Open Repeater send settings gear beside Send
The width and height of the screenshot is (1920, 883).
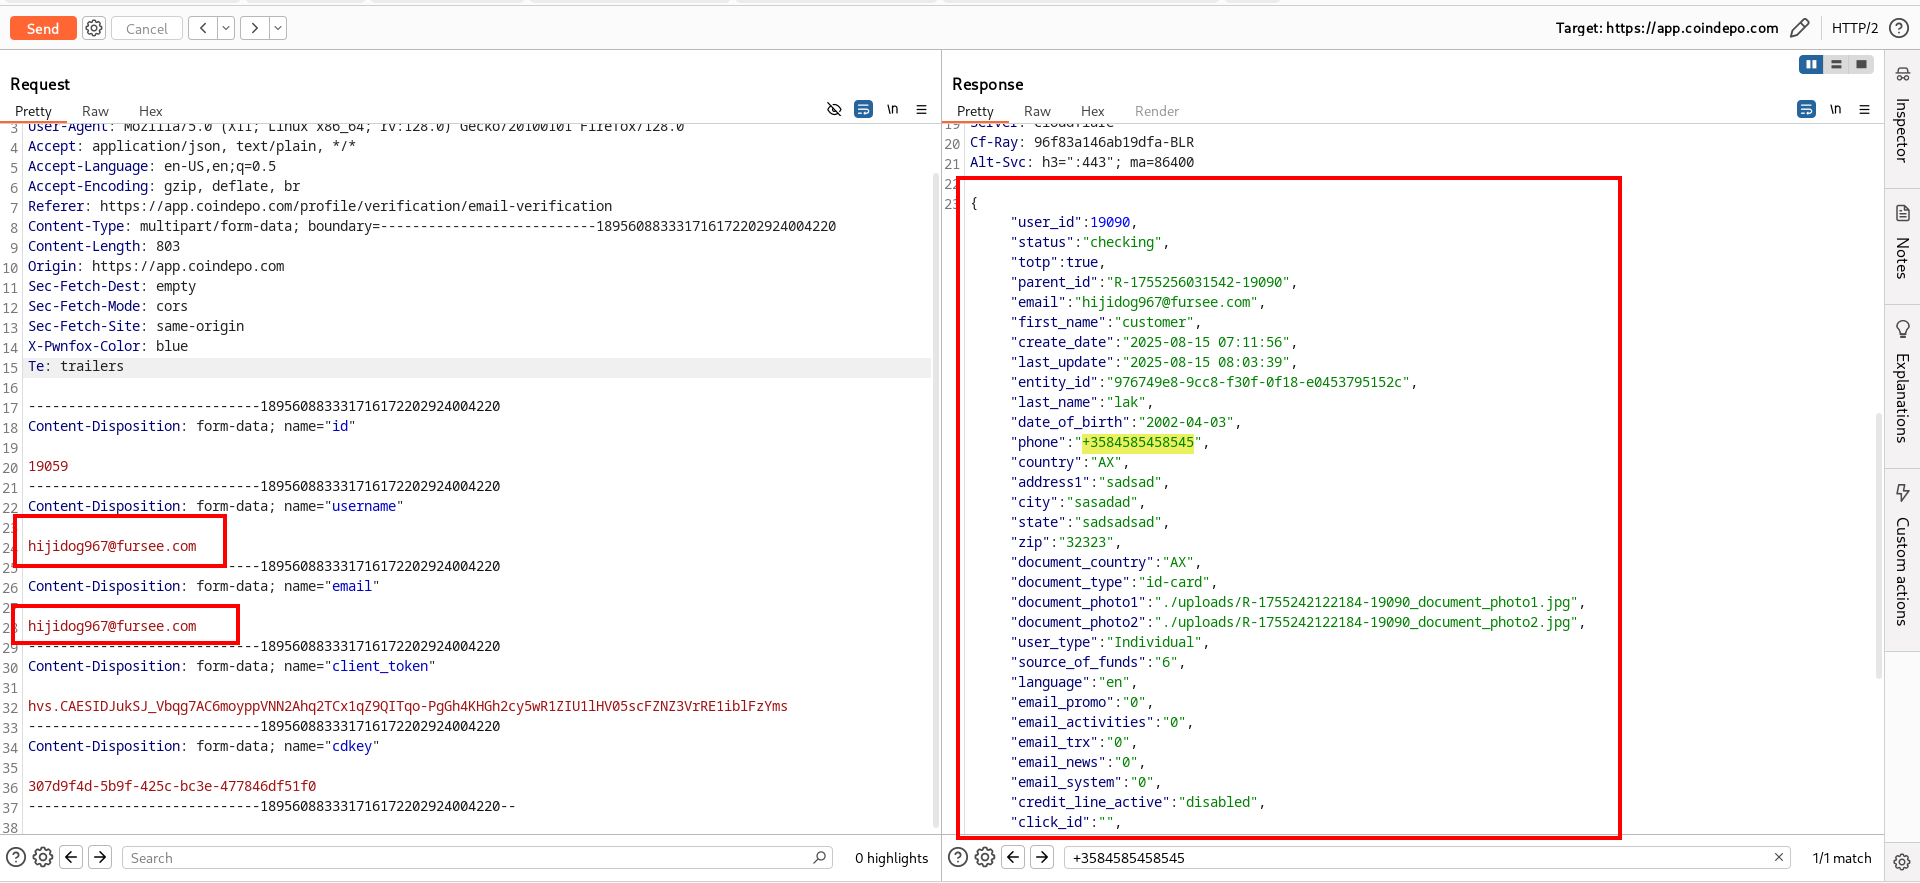pos(94,28)
